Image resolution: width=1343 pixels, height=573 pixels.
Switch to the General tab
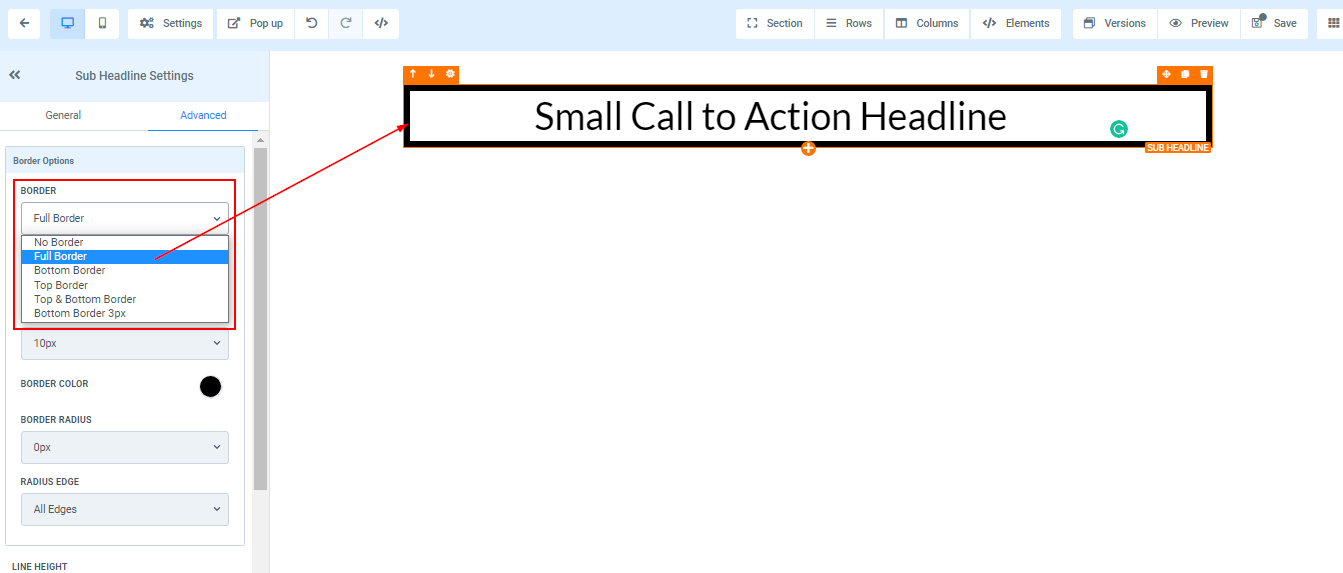click(x=63, y=115)
